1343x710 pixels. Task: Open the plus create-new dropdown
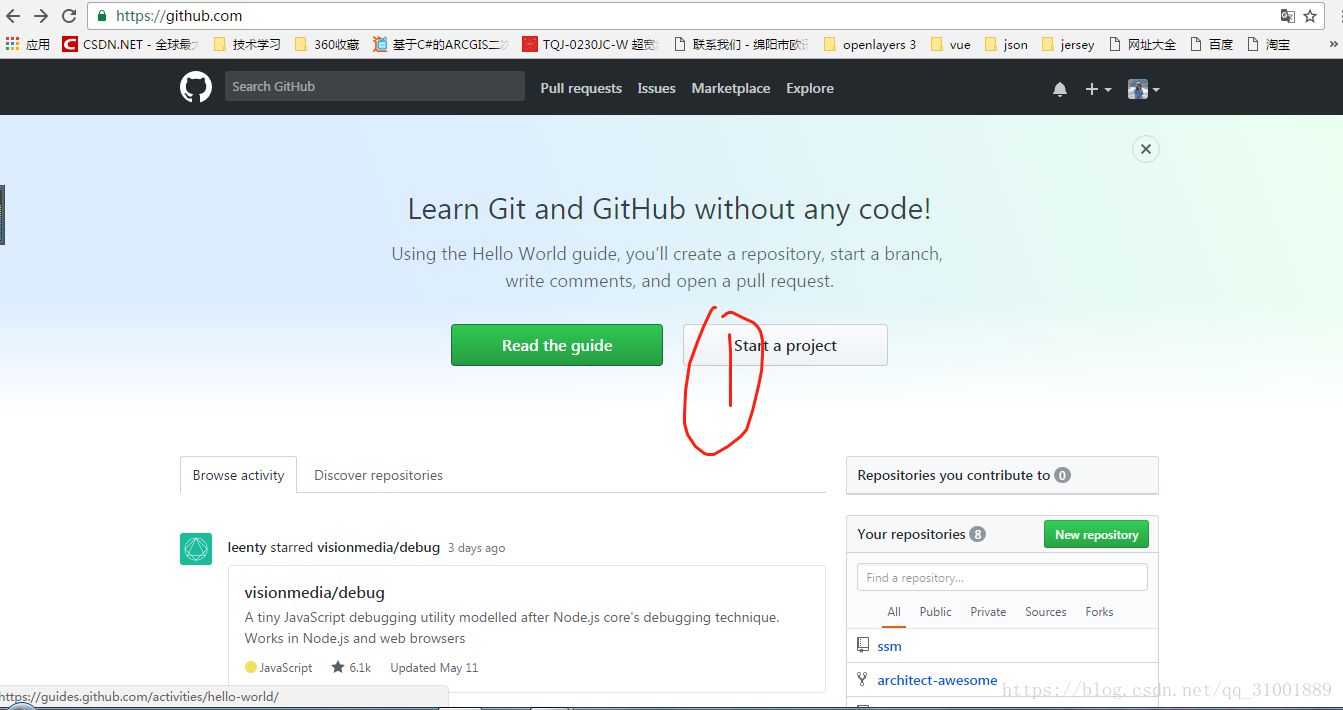(x=1098, y=89)
